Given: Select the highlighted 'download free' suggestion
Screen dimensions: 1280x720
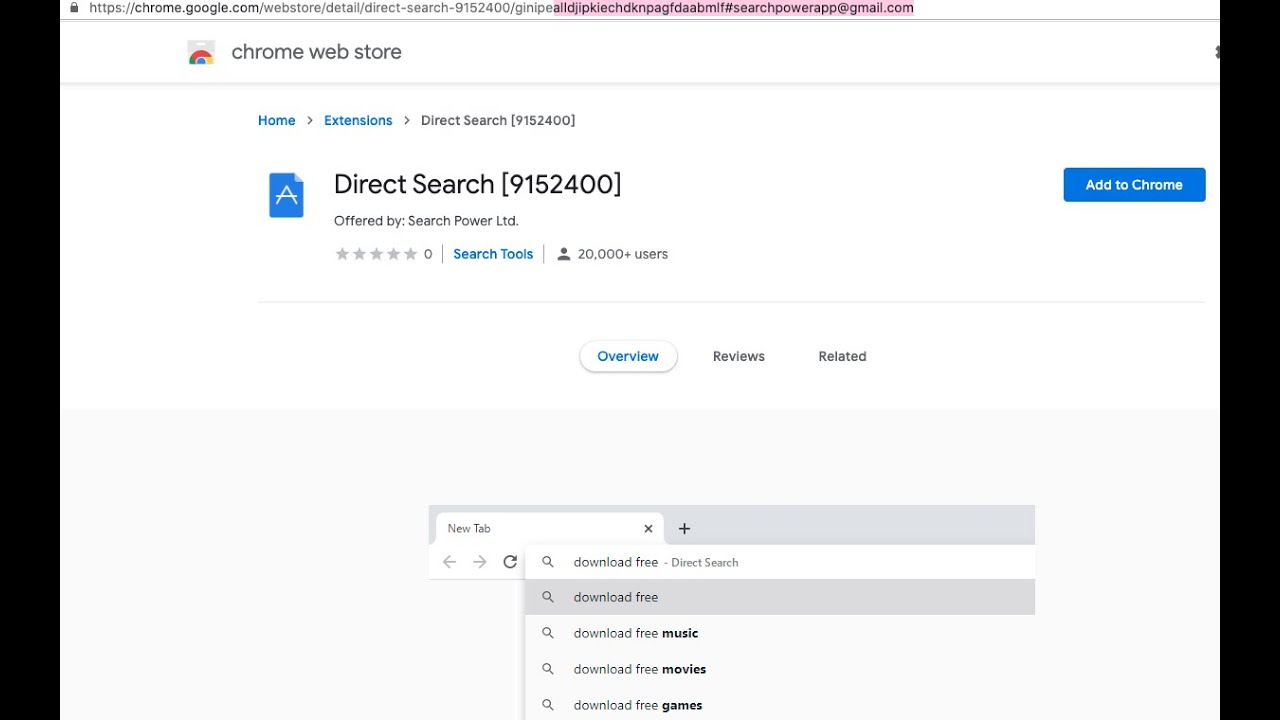Looking at the screenshot, I should coord(780,597).
